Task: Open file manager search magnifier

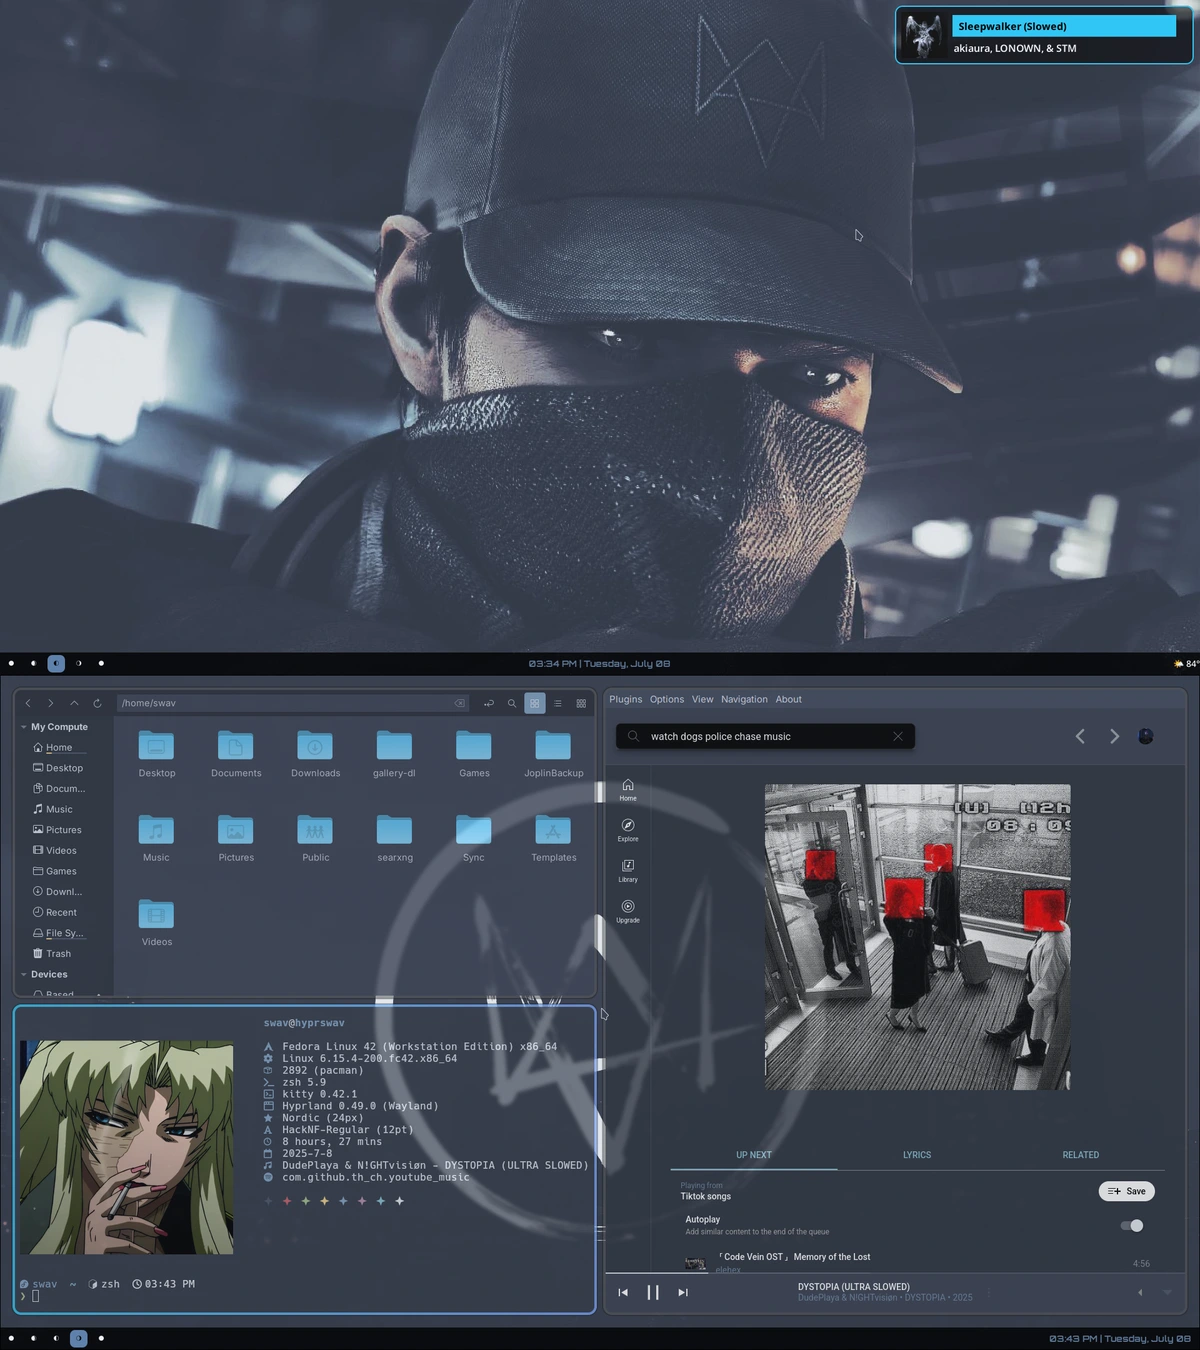Action: [x=512, y=703]
